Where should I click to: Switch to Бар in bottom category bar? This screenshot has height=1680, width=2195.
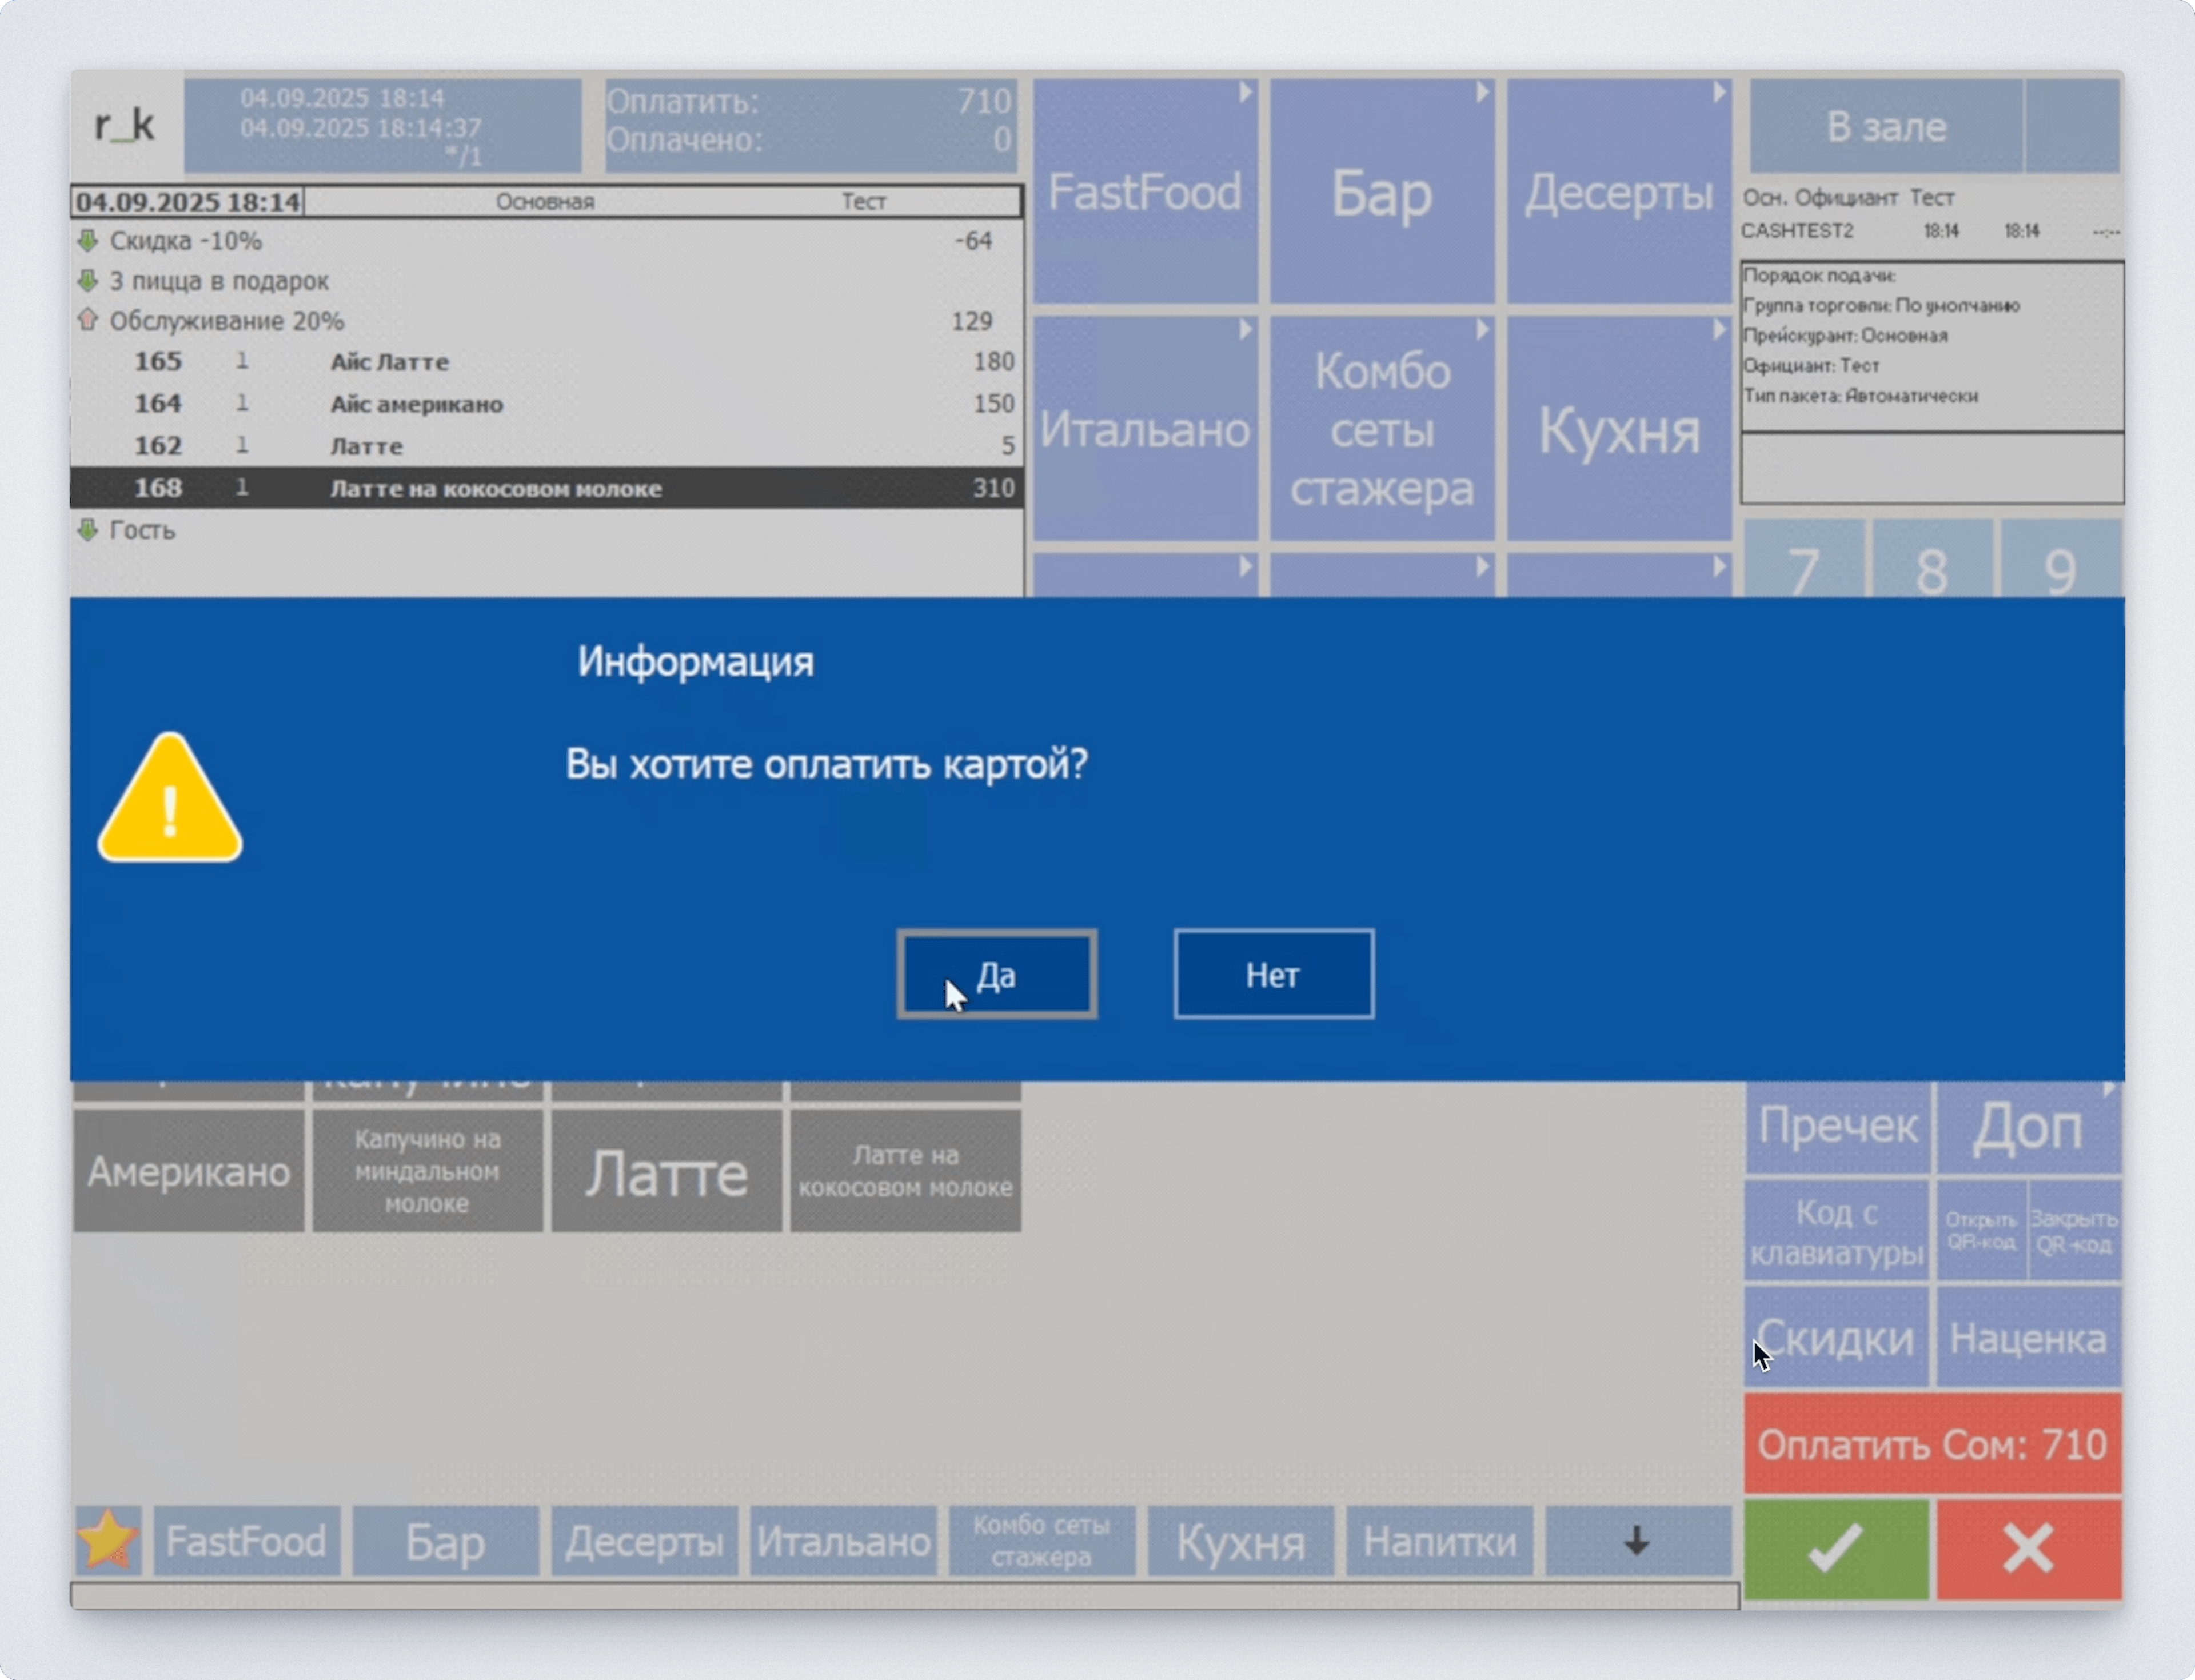point(445,1541)
